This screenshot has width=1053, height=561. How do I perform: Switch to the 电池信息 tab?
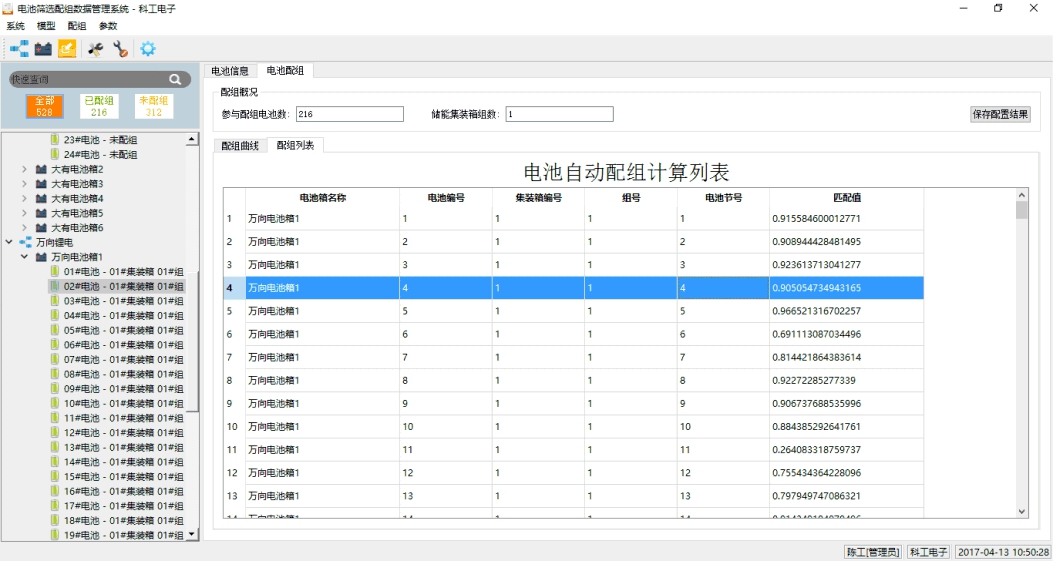pyautogui.click(x=230, y=71)
